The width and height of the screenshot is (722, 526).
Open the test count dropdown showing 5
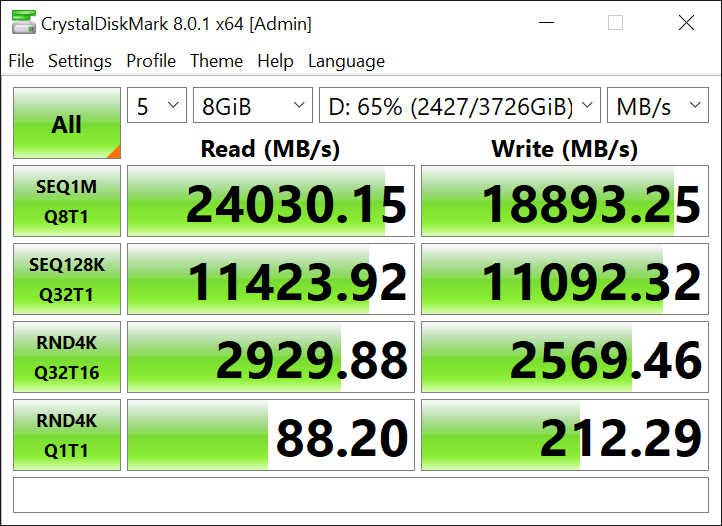coord(157,107)
